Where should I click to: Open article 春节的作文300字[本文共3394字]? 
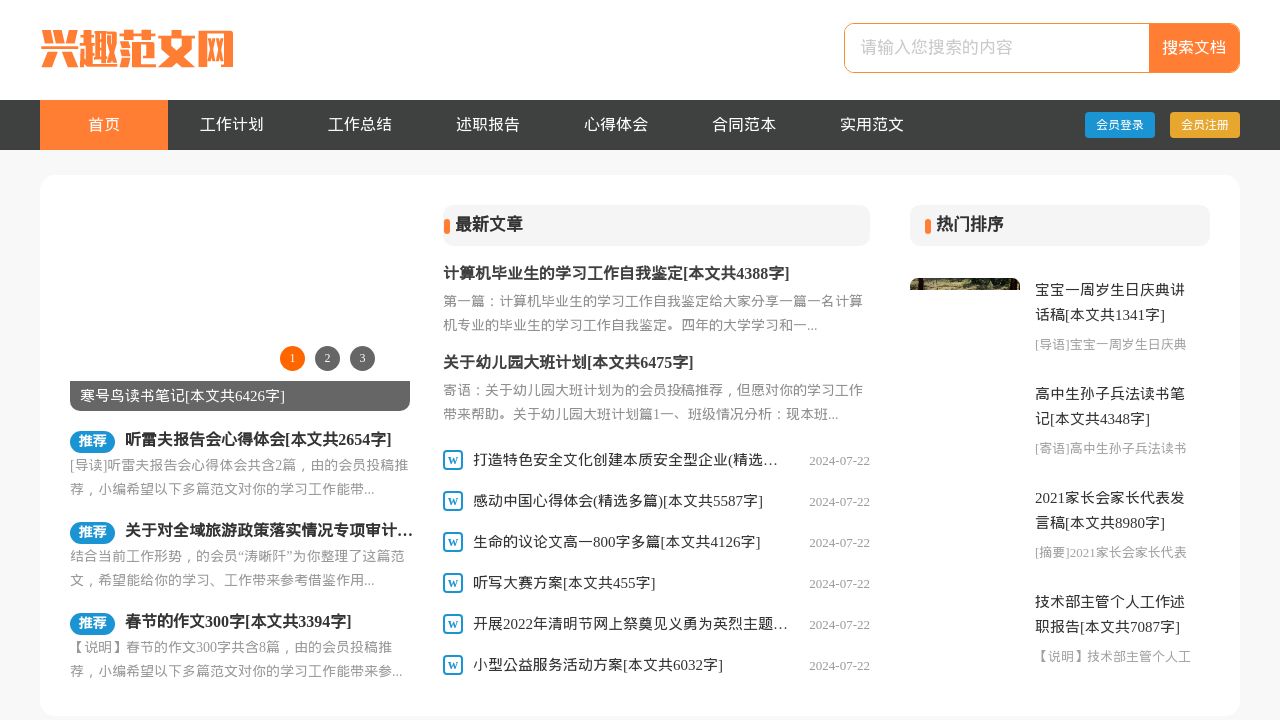pos(238,621)
